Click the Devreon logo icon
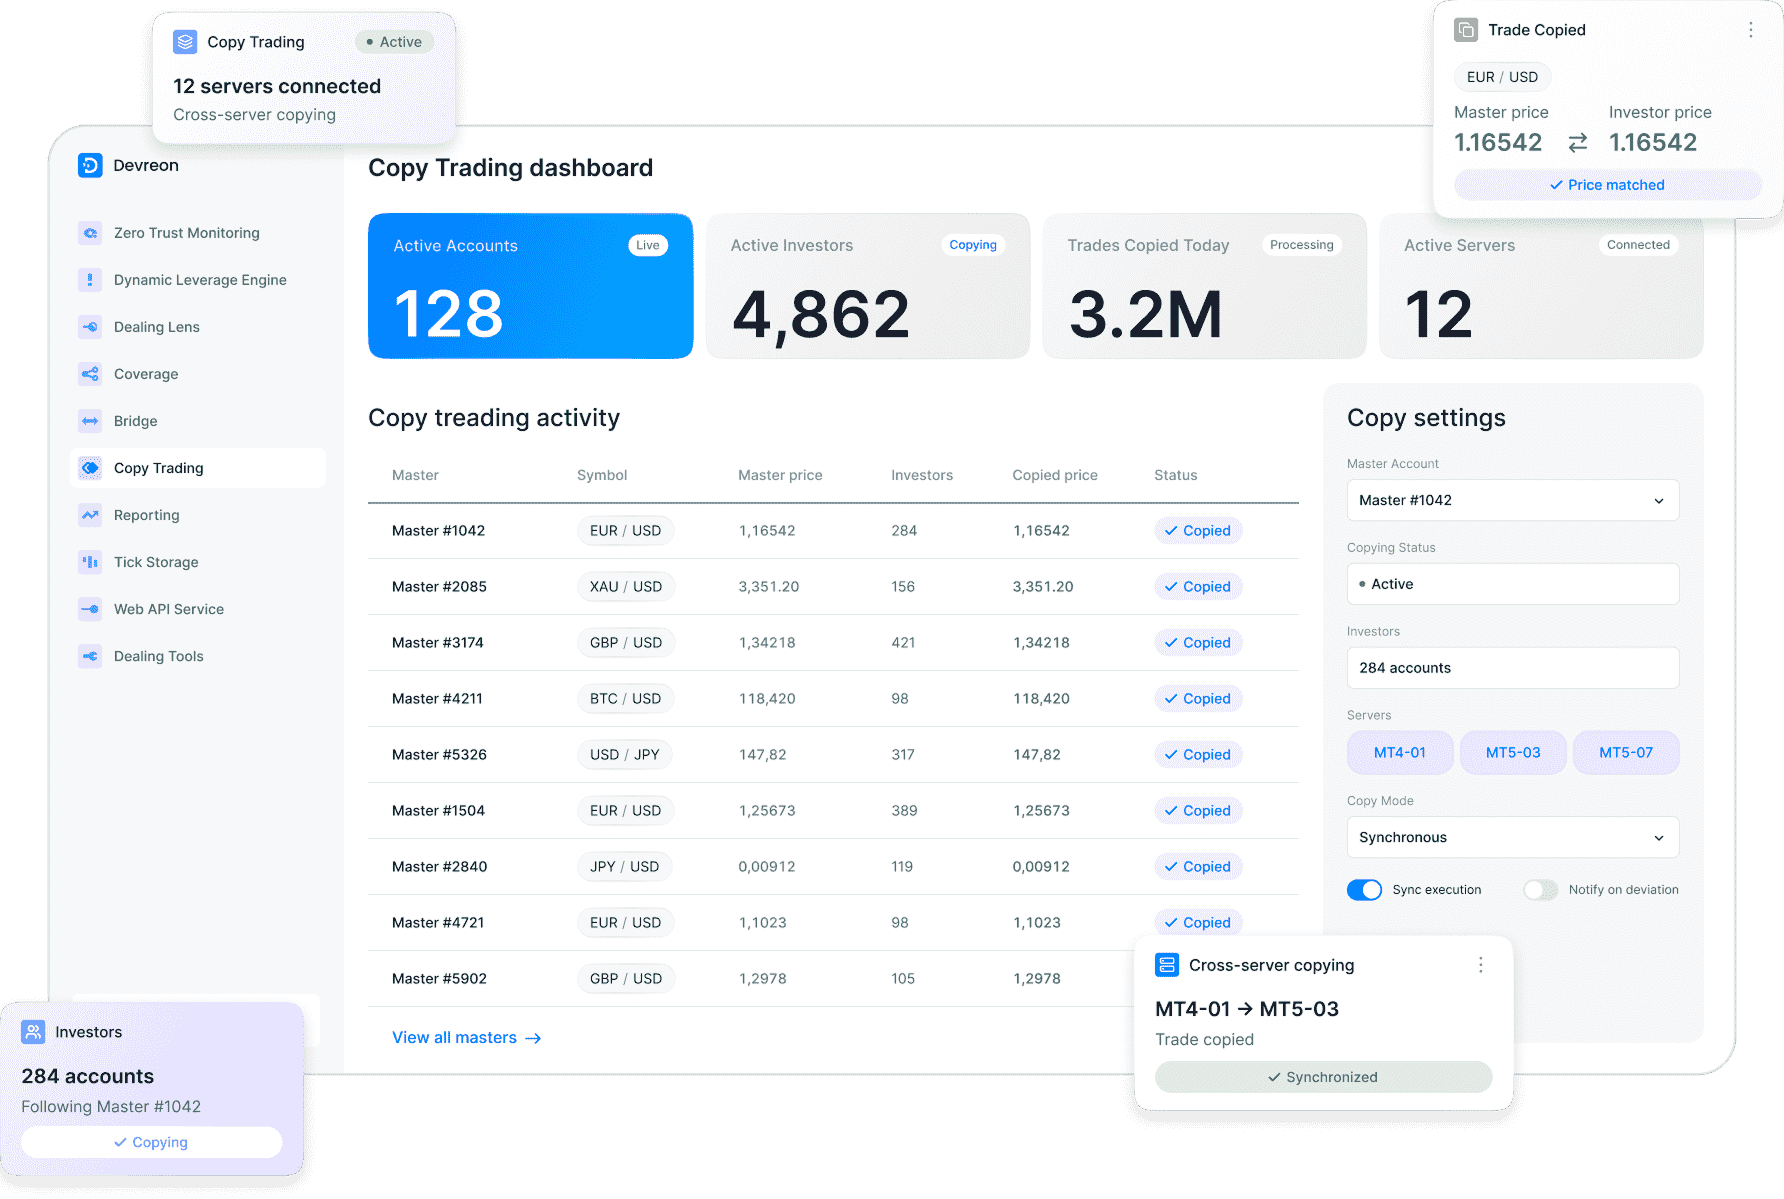Viewport: 1784px width, 1199px height. [90, 165]
